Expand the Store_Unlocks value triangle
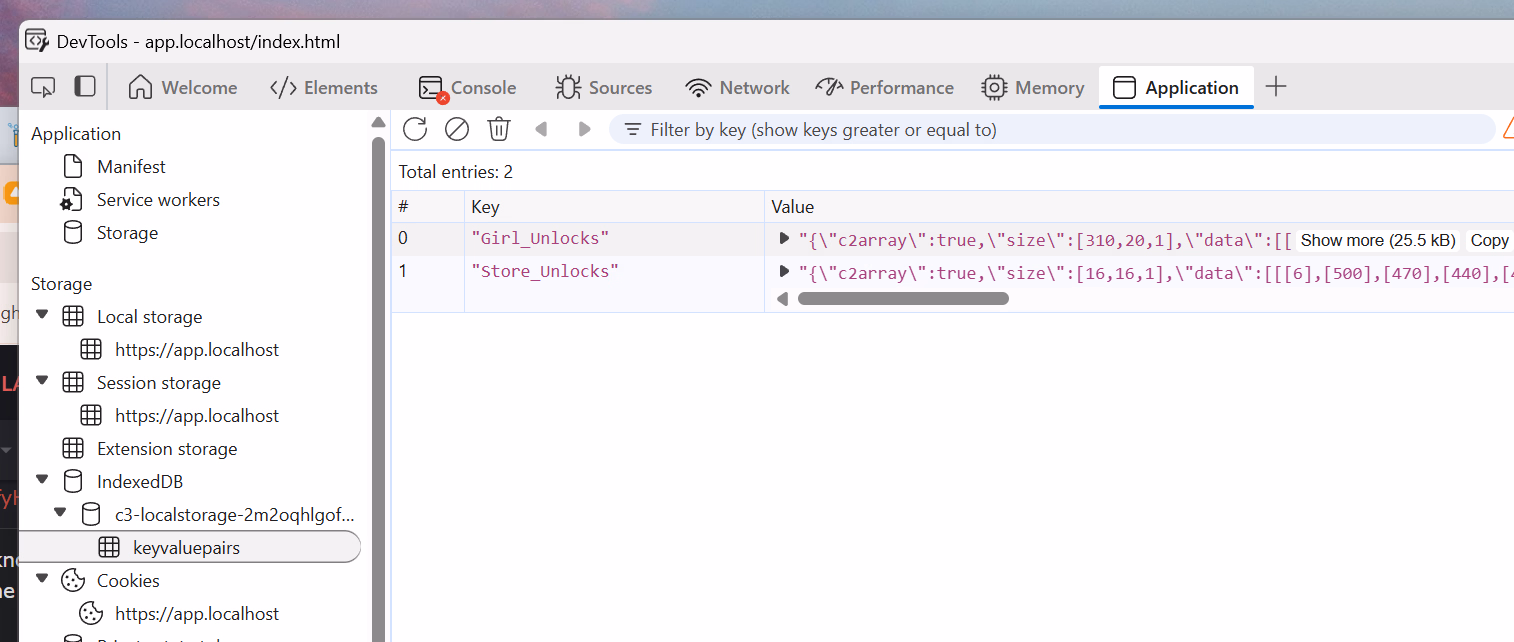1514x642 pixels. click(x=785, y=271)
